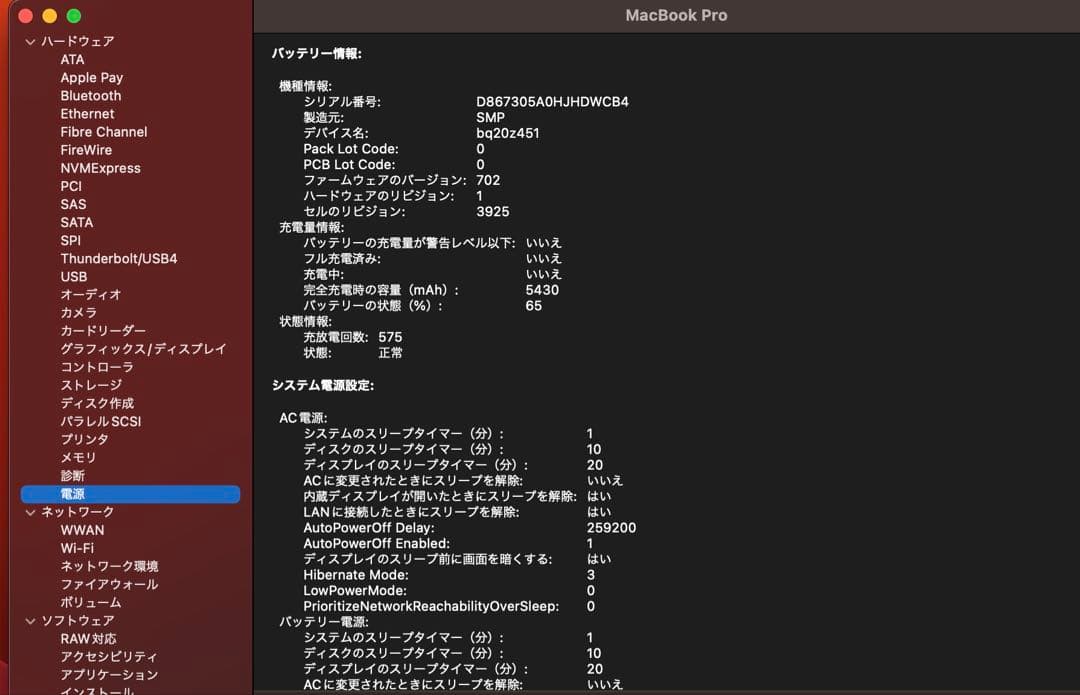Click the LowPowerMode label
This screenshot has width=1080, height=695.
[355, 590]
